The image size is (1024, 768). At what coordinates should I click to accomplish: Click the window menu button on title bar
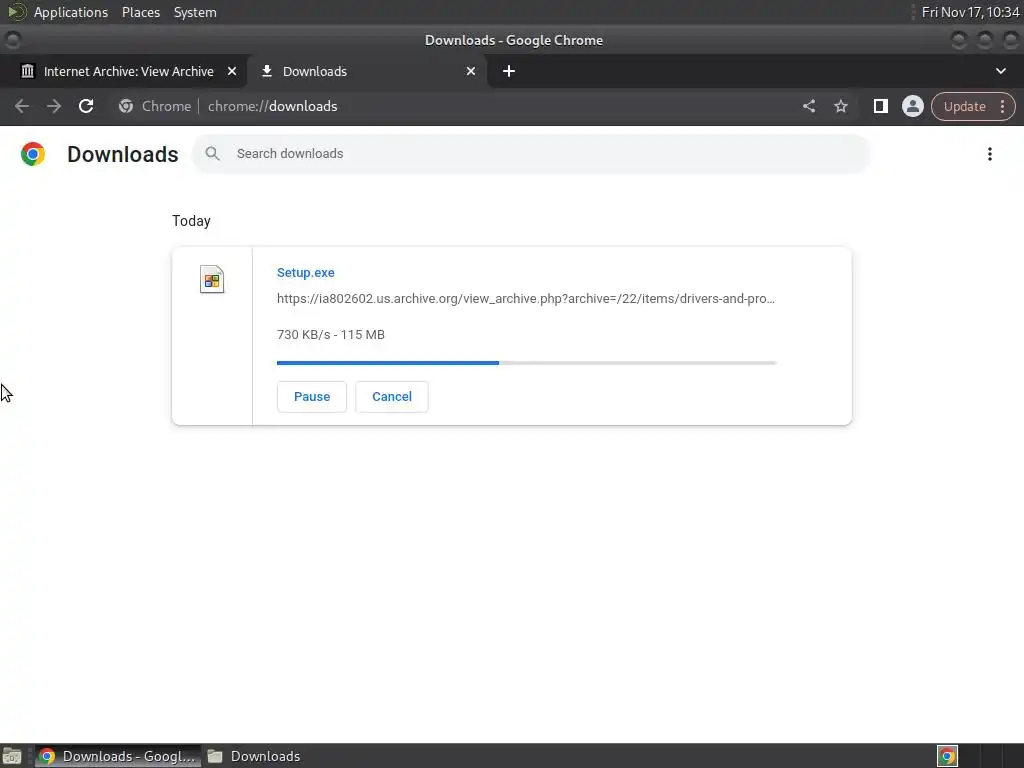12,40
